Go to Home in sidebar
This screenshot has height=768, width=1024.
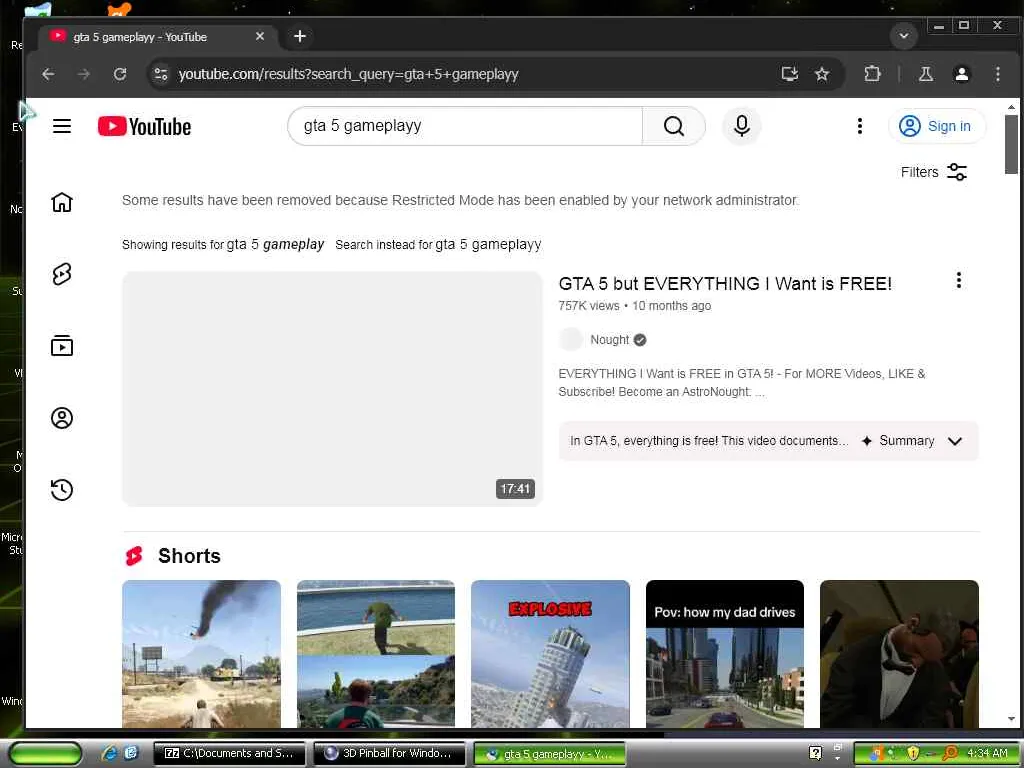pos(62,202)
